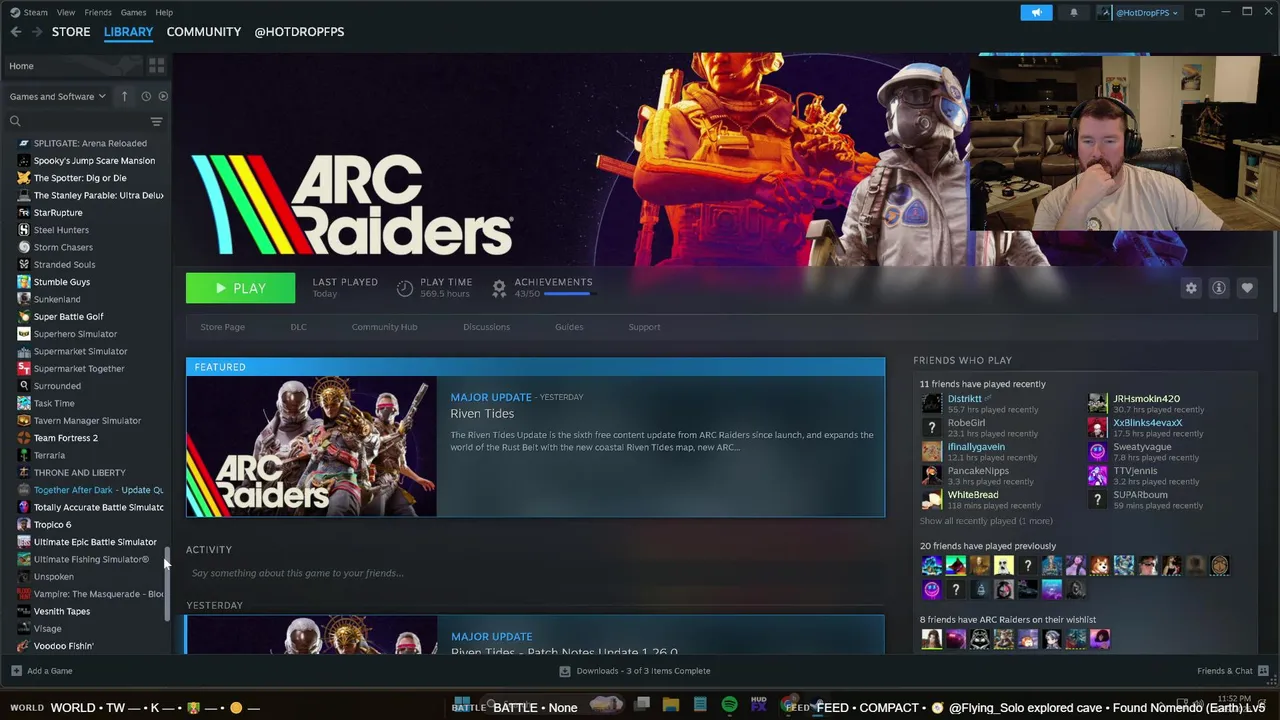
Task: Focus the library search field
Action: pos(78,121)
